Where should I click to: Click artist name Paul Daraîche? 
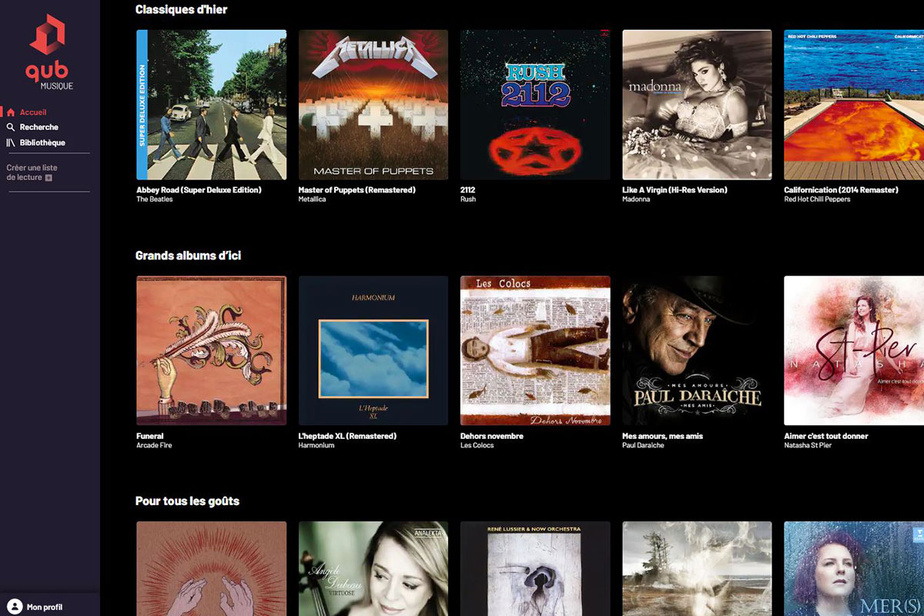coord(643,446)
